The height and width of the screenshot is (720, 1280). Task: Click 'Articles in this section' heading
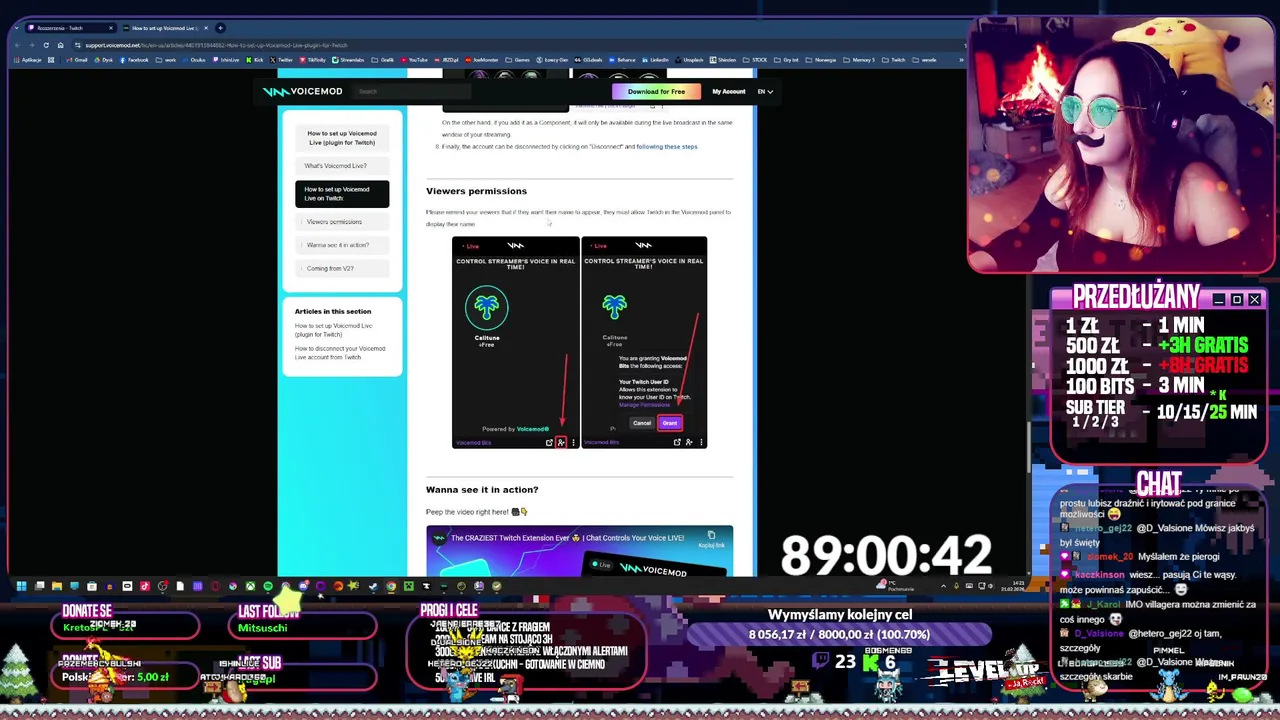tap(333, 311)
